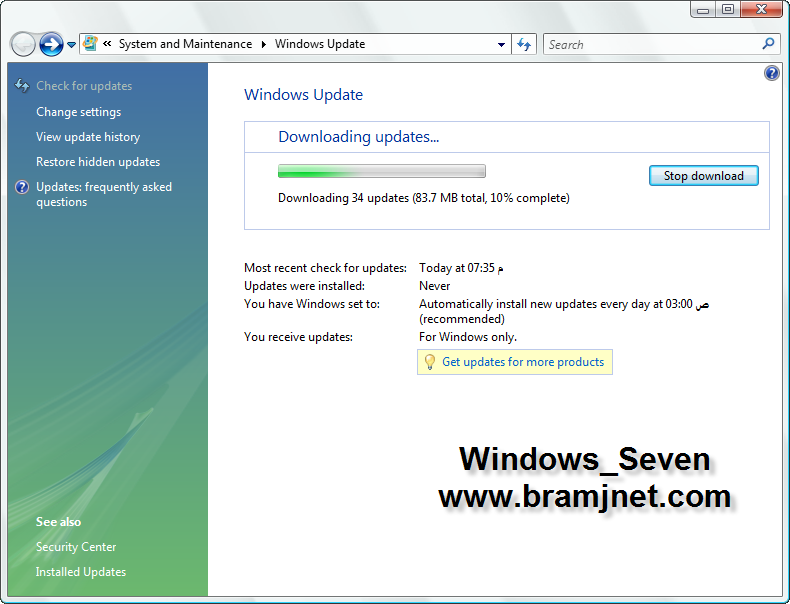Click the Stop download button
This screenshot has height=604, width=790.
[x=703, y=176]
